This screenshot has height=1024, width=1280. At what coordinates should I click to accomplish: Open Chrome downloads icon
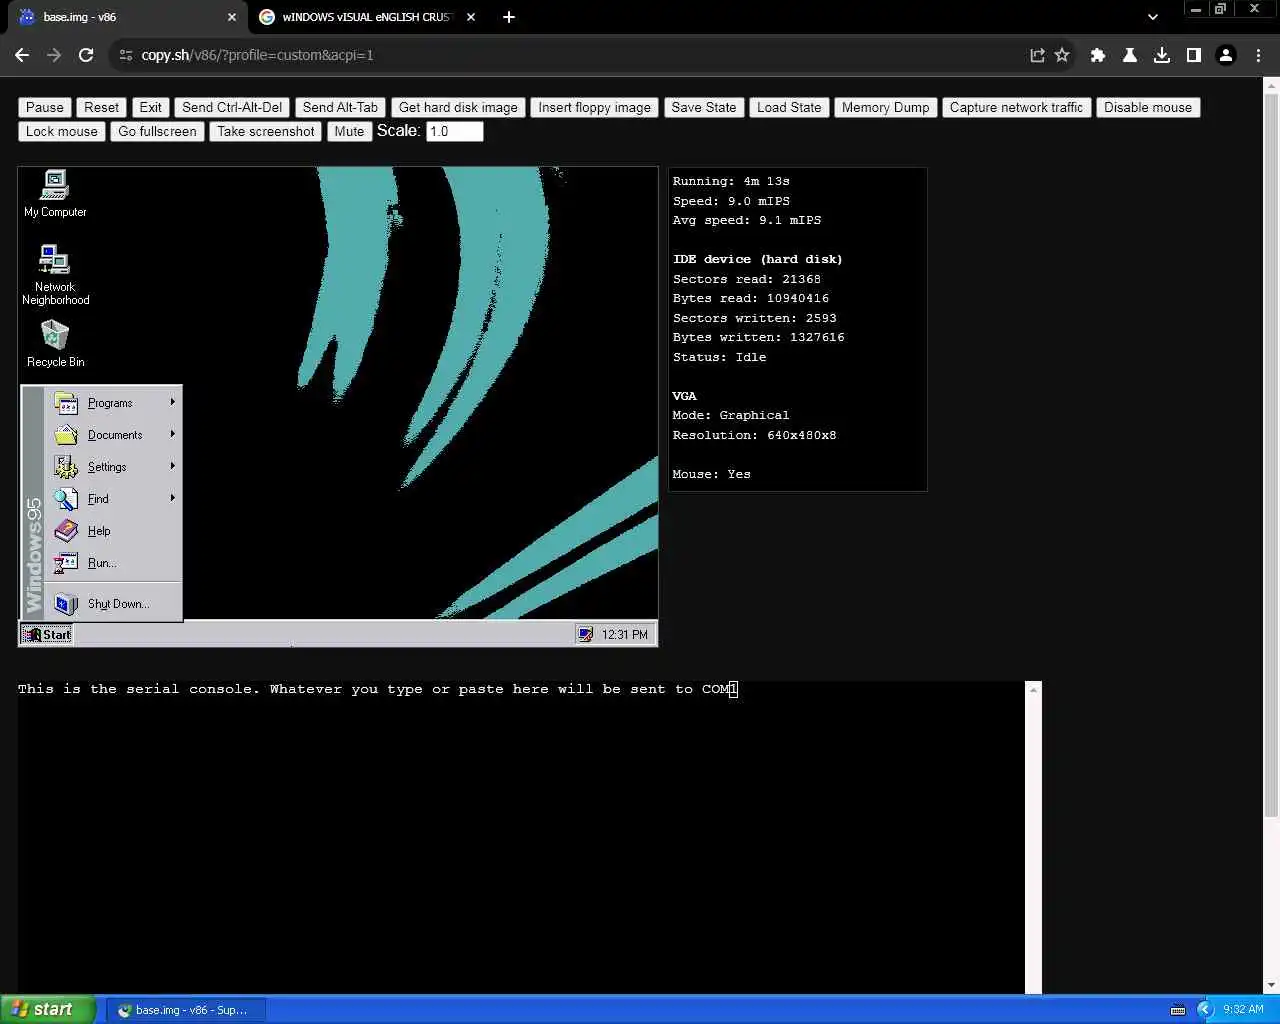[1162, 55]
